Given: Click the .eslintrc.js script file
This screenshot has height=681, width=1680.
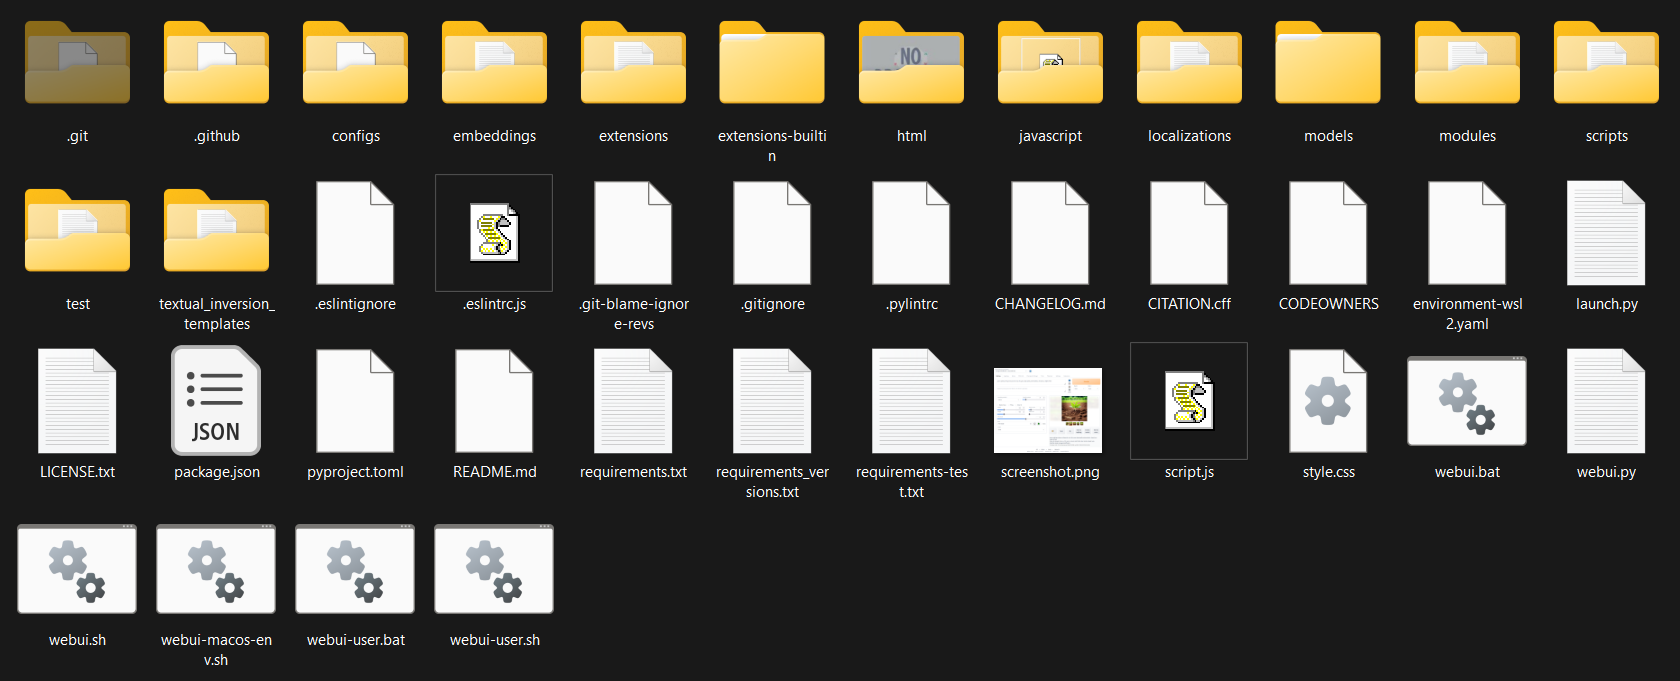Looking at the screenshot, I should coord(494,233).
